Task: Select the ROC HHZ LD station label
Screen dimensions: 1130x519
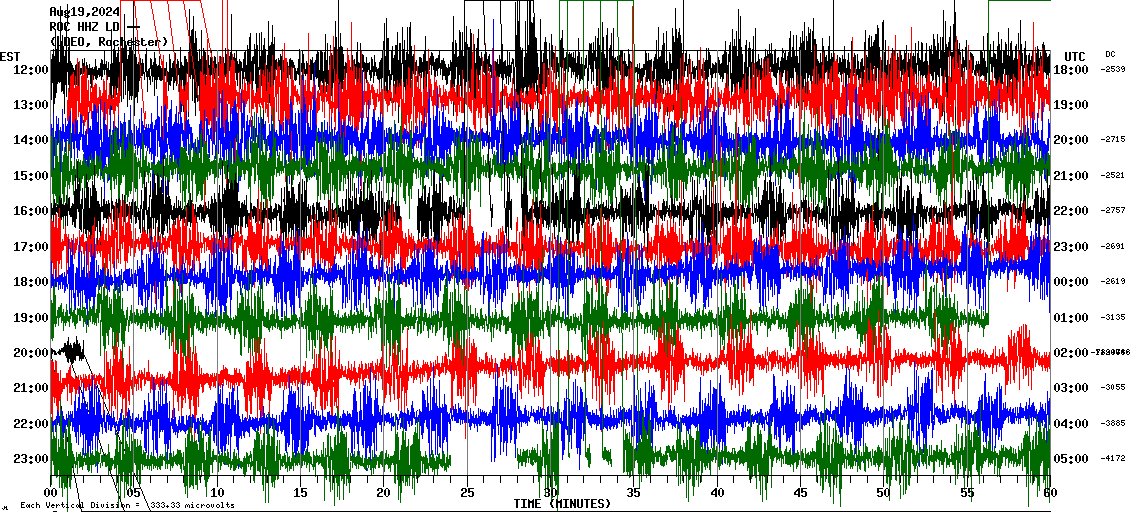Action: click(x=85, y=27)
